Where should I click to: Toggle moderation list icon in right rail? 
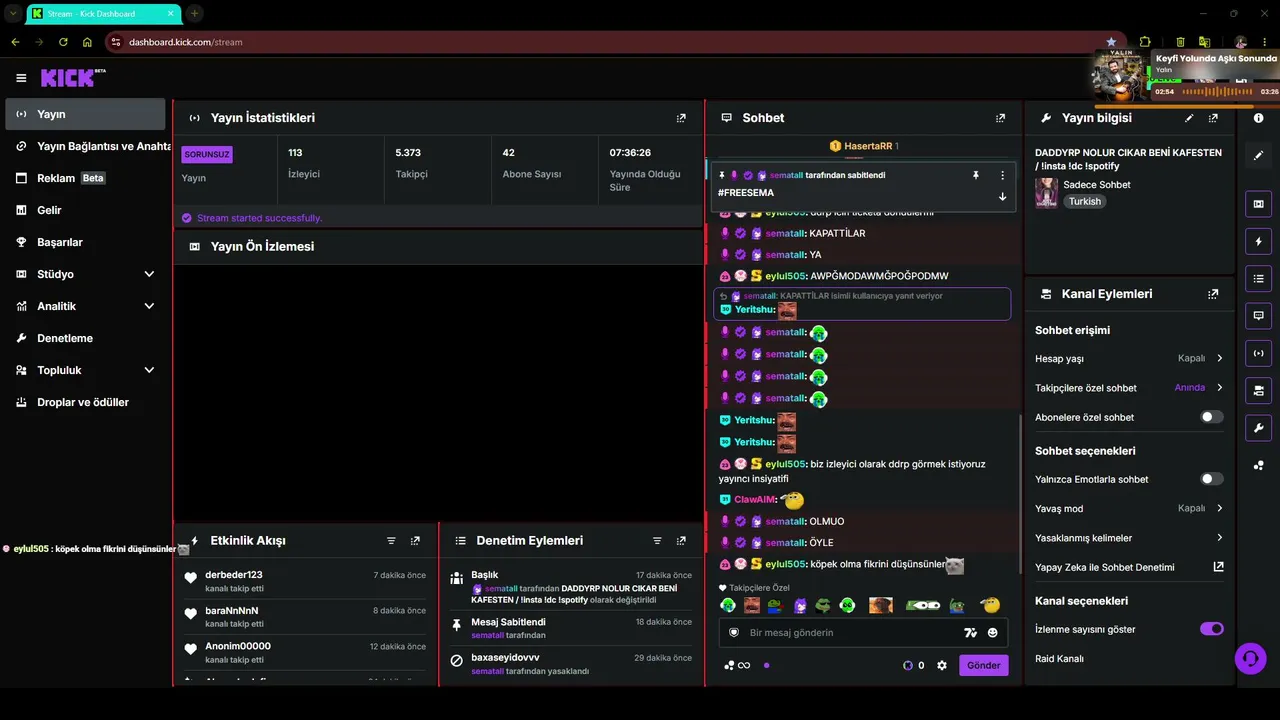pyautogui.click(x=1258, y=278)
